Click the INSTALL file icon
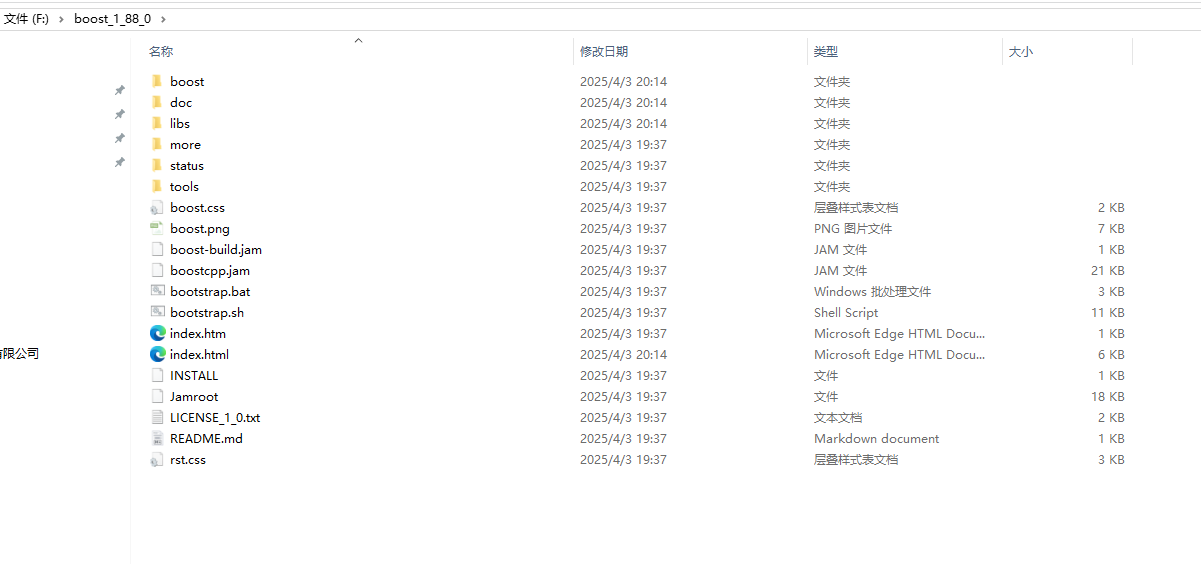Viewport: 1201px width, 564px height. coord(157,375)
